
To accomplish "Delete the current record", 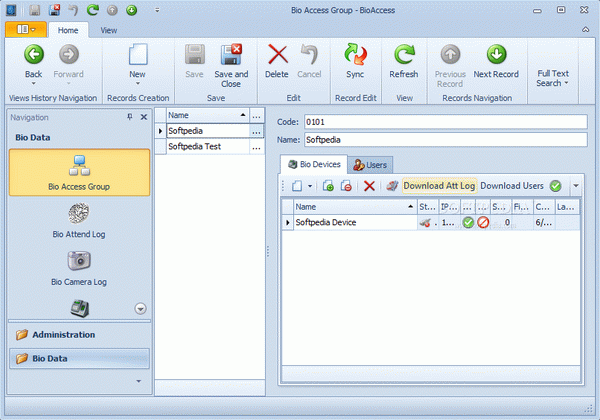I will pos(277,61).
